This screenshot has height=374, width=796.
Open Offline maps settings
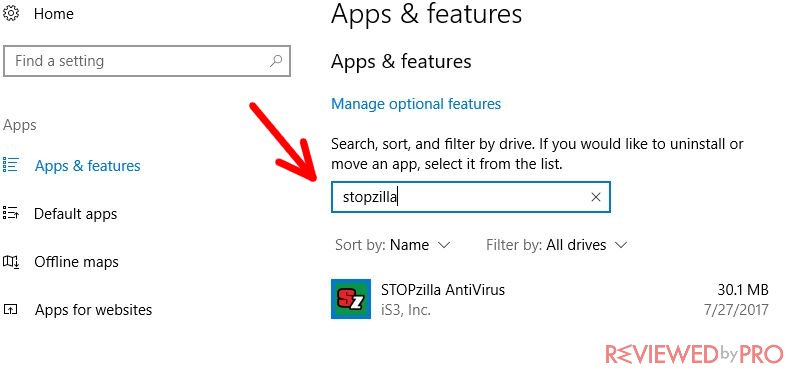click(76, 262)
